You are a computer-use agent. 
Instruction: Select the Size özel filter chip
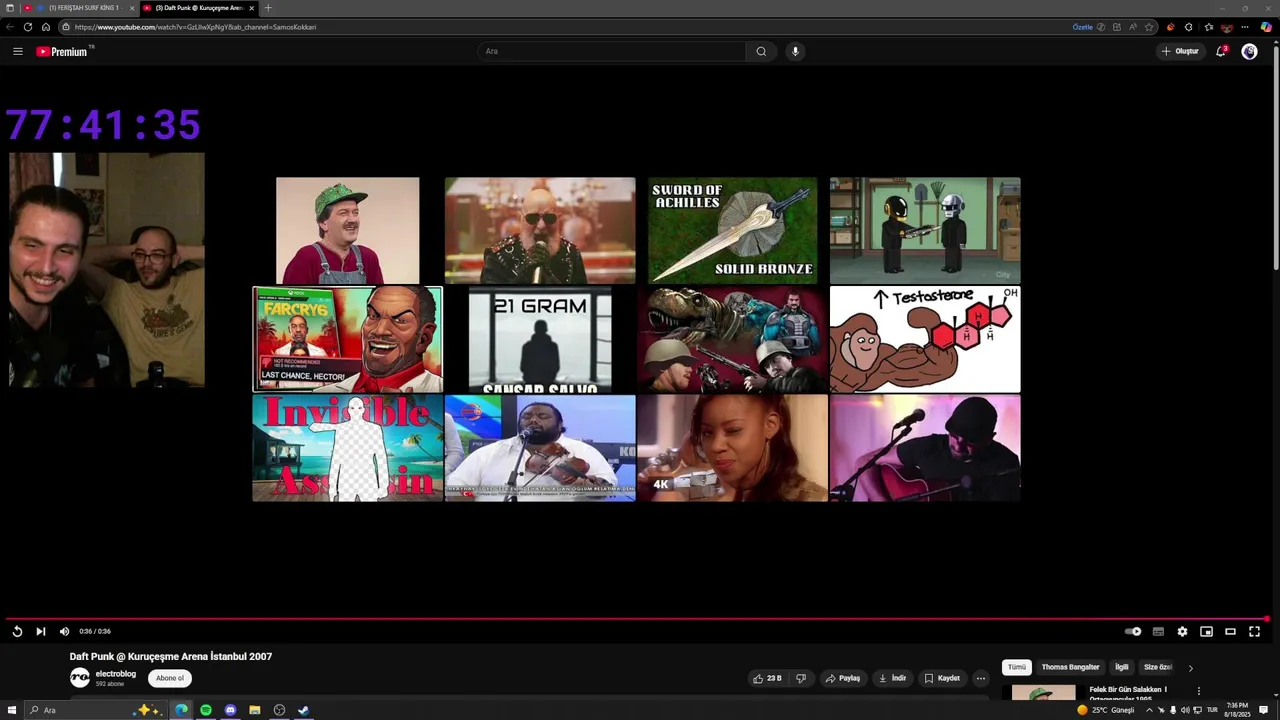1158,667
